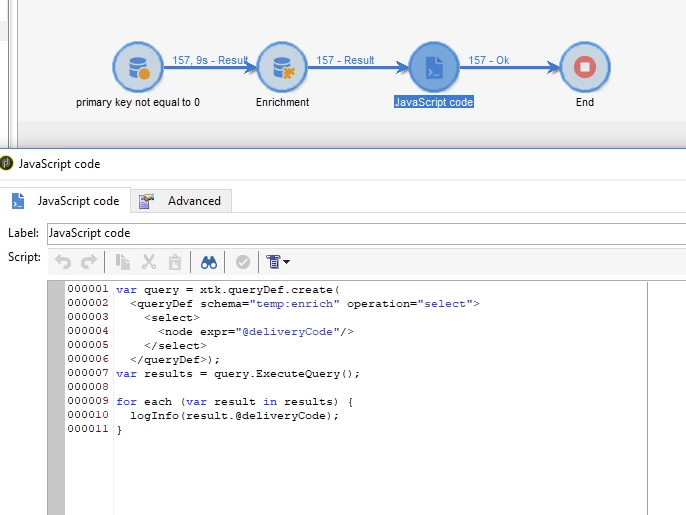Click the copy icon in script toolbar
Viewport: 686px width, 515px height.
(122, 262)
